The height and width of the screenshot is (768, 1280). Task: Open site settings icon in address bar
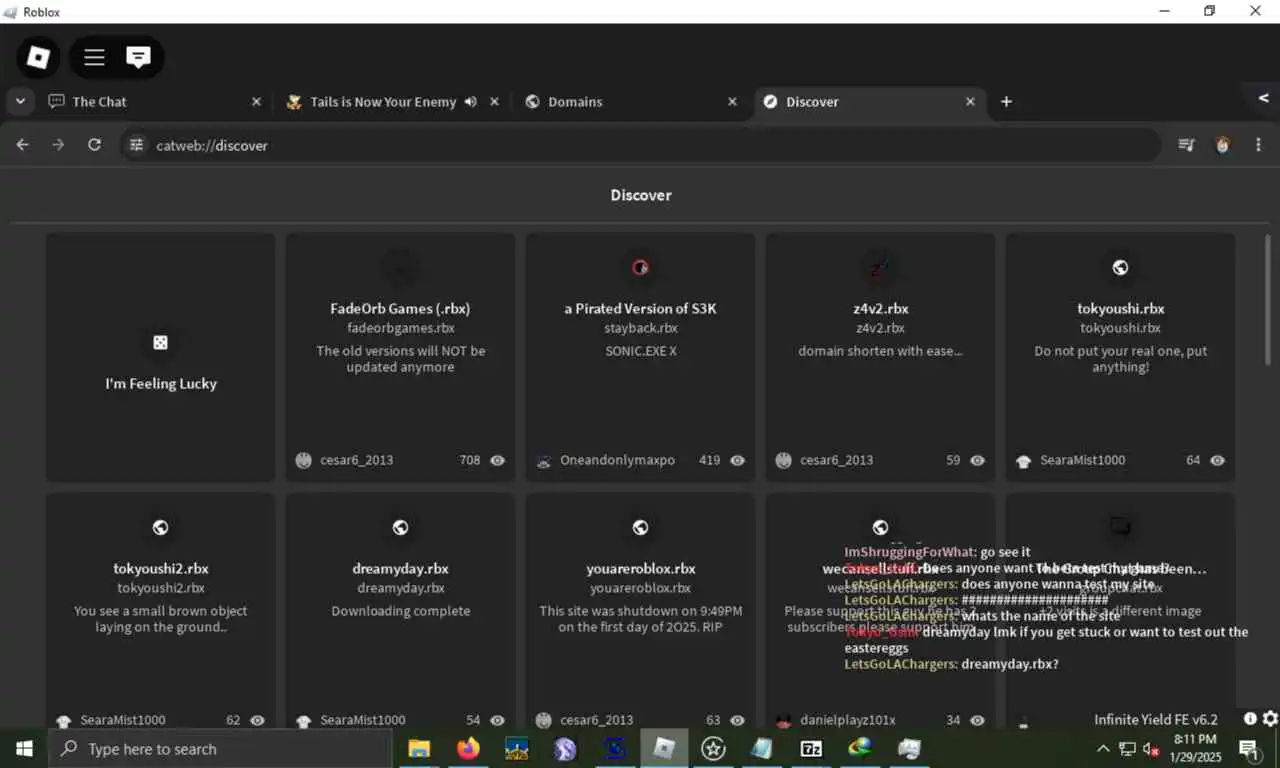(137, 145)
